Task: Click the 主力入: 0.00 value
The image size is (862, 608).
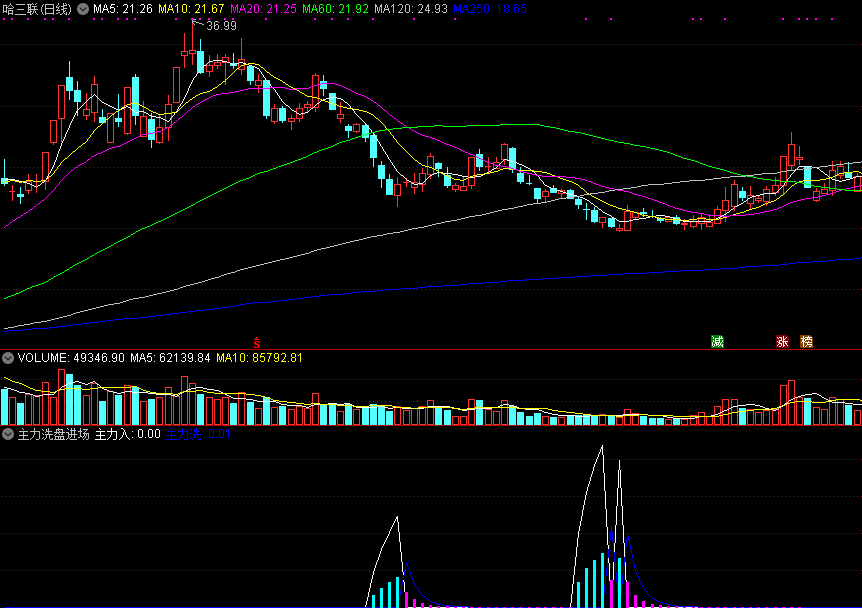Action: [x=128, y=434]
